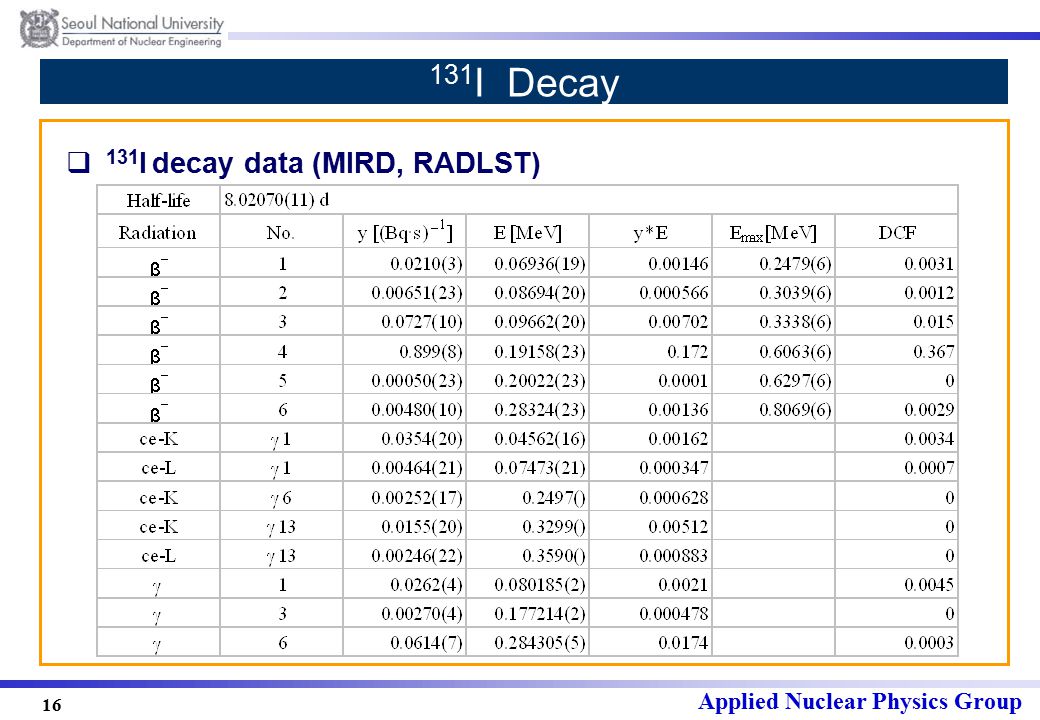Click the 'y*E' column header
This screenshot has width=1040, height=720.
pyautogui.click(x=650, y=233)
